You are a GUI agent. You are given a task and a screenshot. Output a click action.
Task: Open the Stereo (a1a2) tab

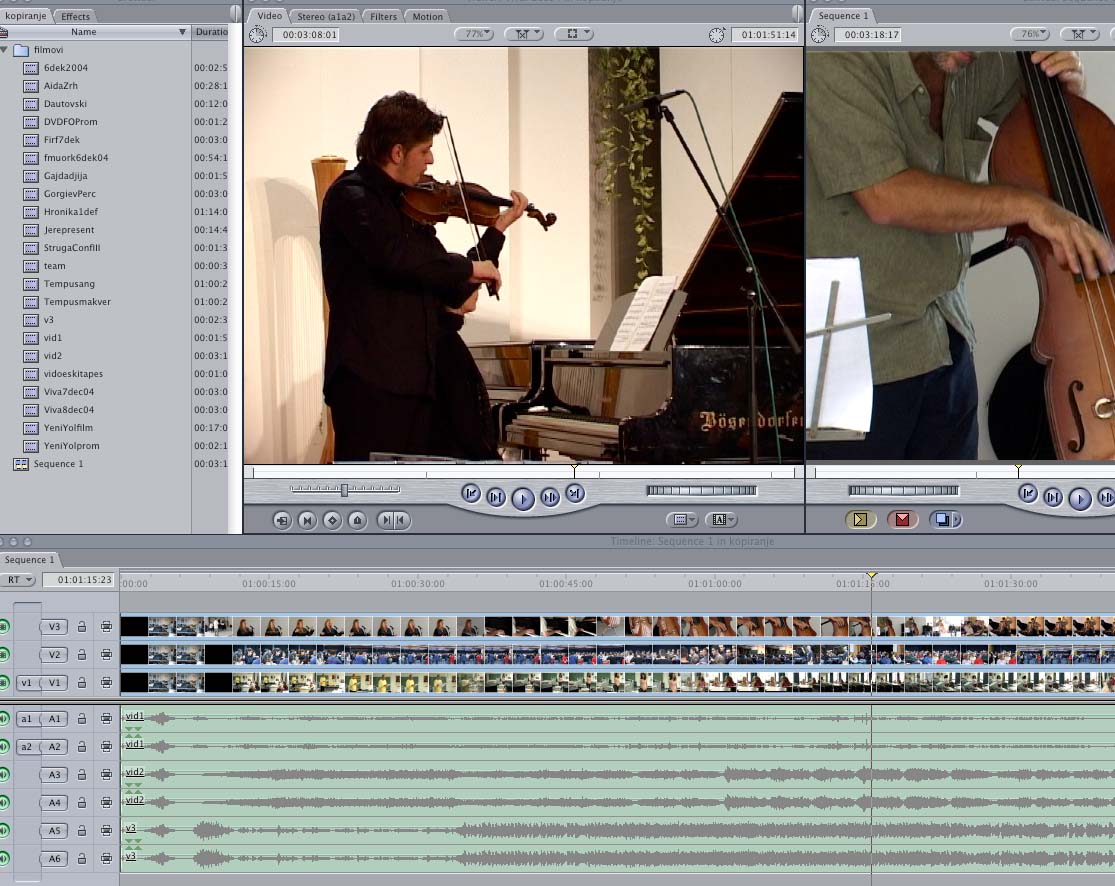(326, 16)
